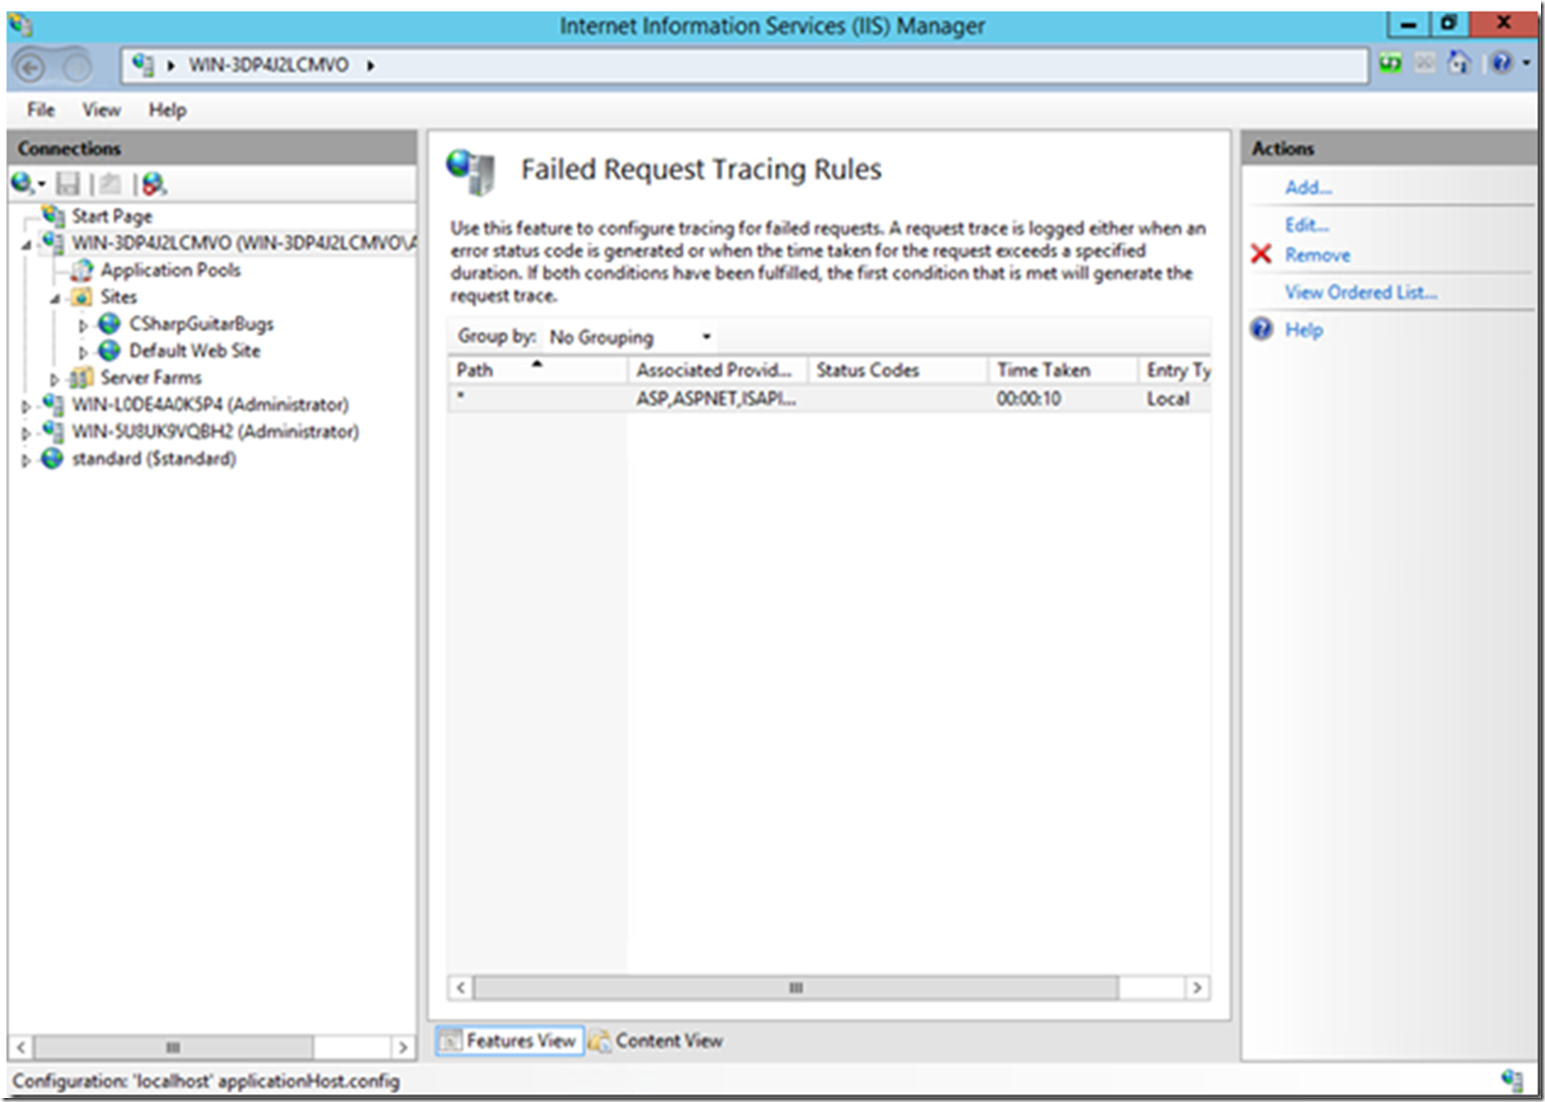Click the WIN-5U8UK9VQBH2 server icon
The width and height of the screenshot is (1545, 1102).
click(x=53, y=431)
